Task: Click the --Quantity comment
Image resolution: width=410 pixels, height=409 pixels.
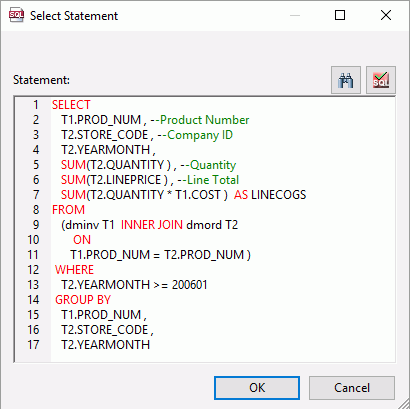Action: click(x=208, y=165)
